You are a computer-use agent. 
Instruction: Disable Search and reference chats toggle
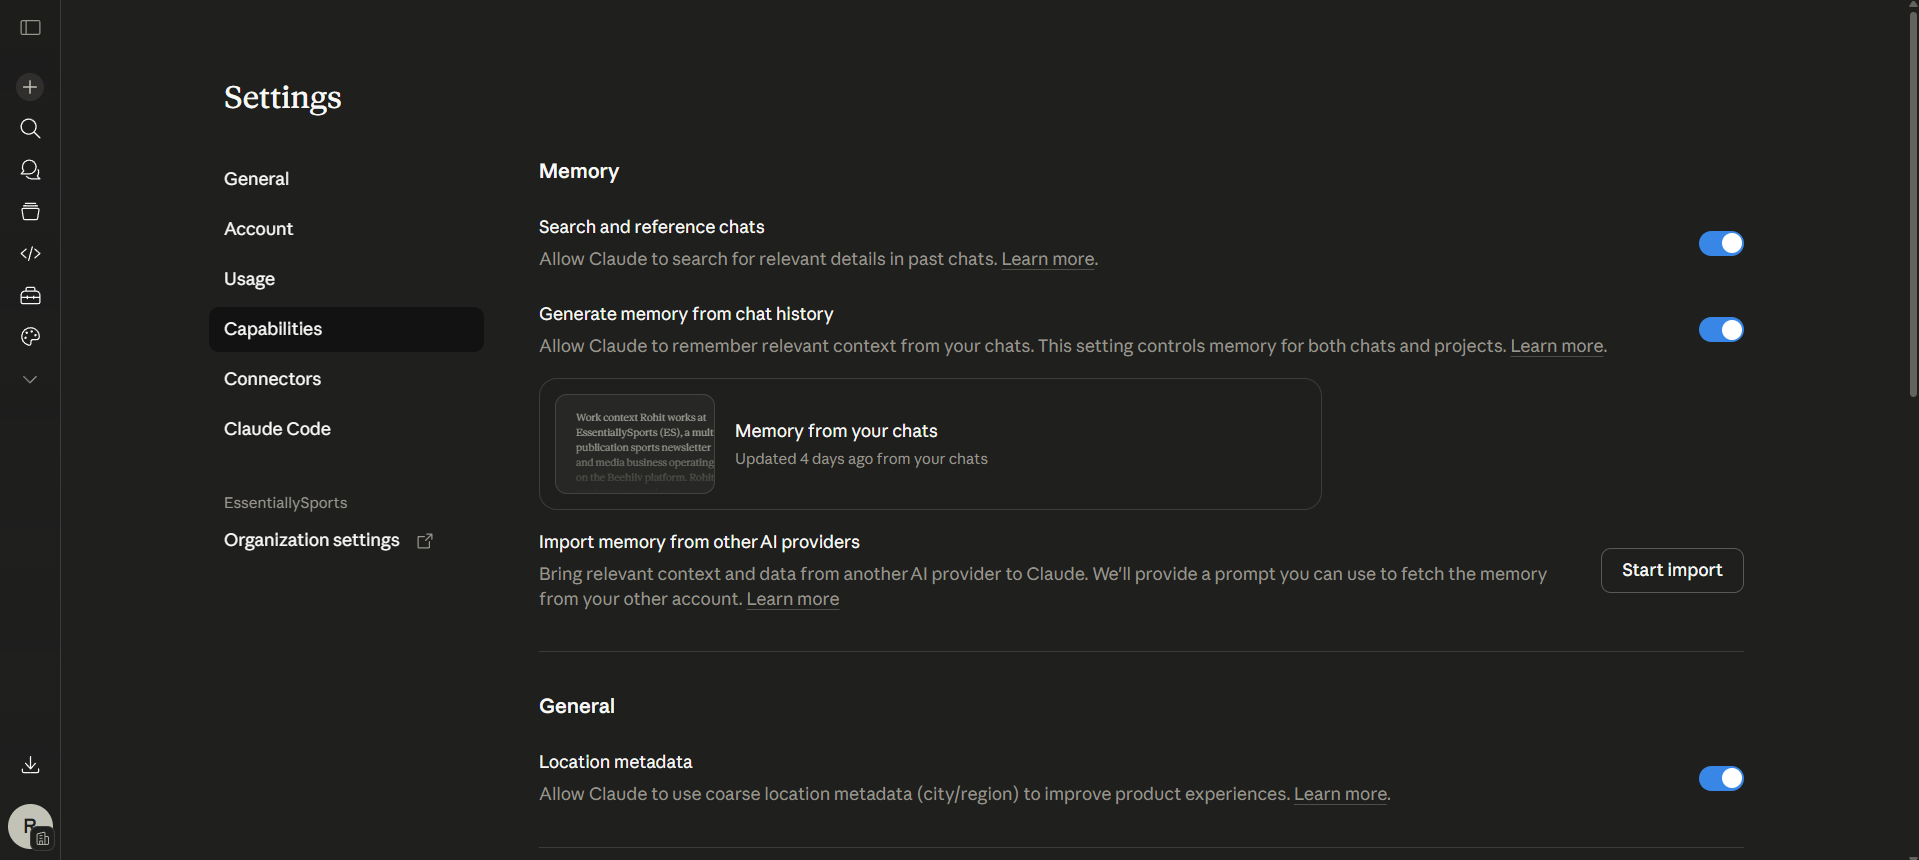tap(1720, 244)
